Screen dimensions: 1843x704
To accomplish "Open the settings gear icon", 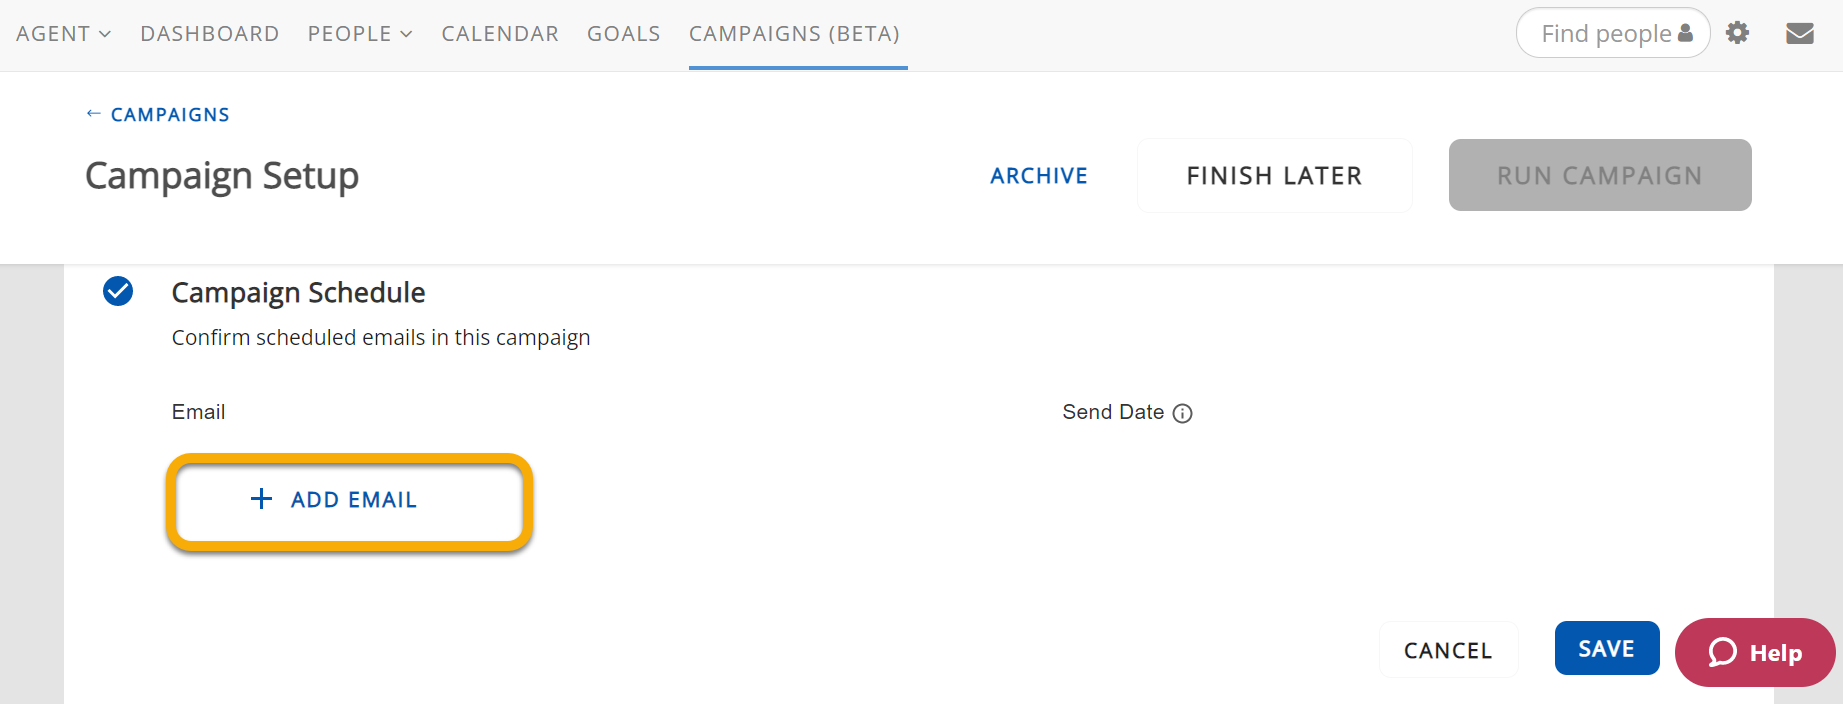I will (1738, 33).
